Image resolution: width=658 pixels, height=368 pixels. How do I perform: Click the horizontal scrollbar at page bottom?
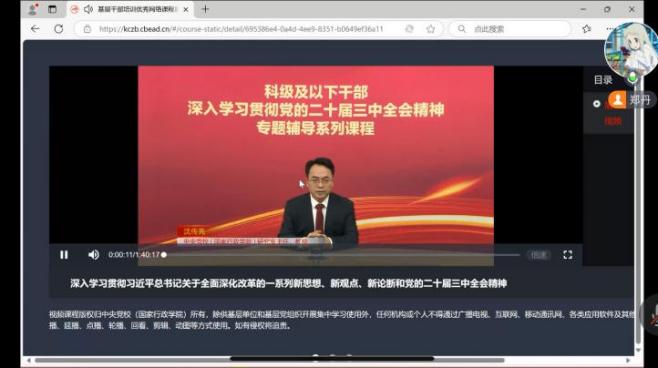point(269,360)
